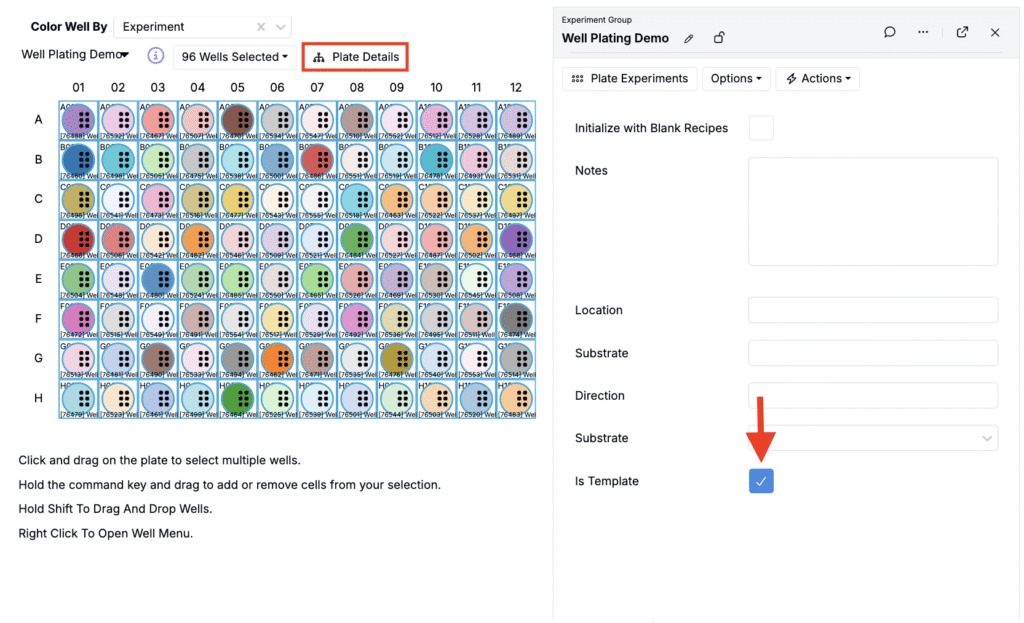Pop out panel with external link icon

point(962,32)
